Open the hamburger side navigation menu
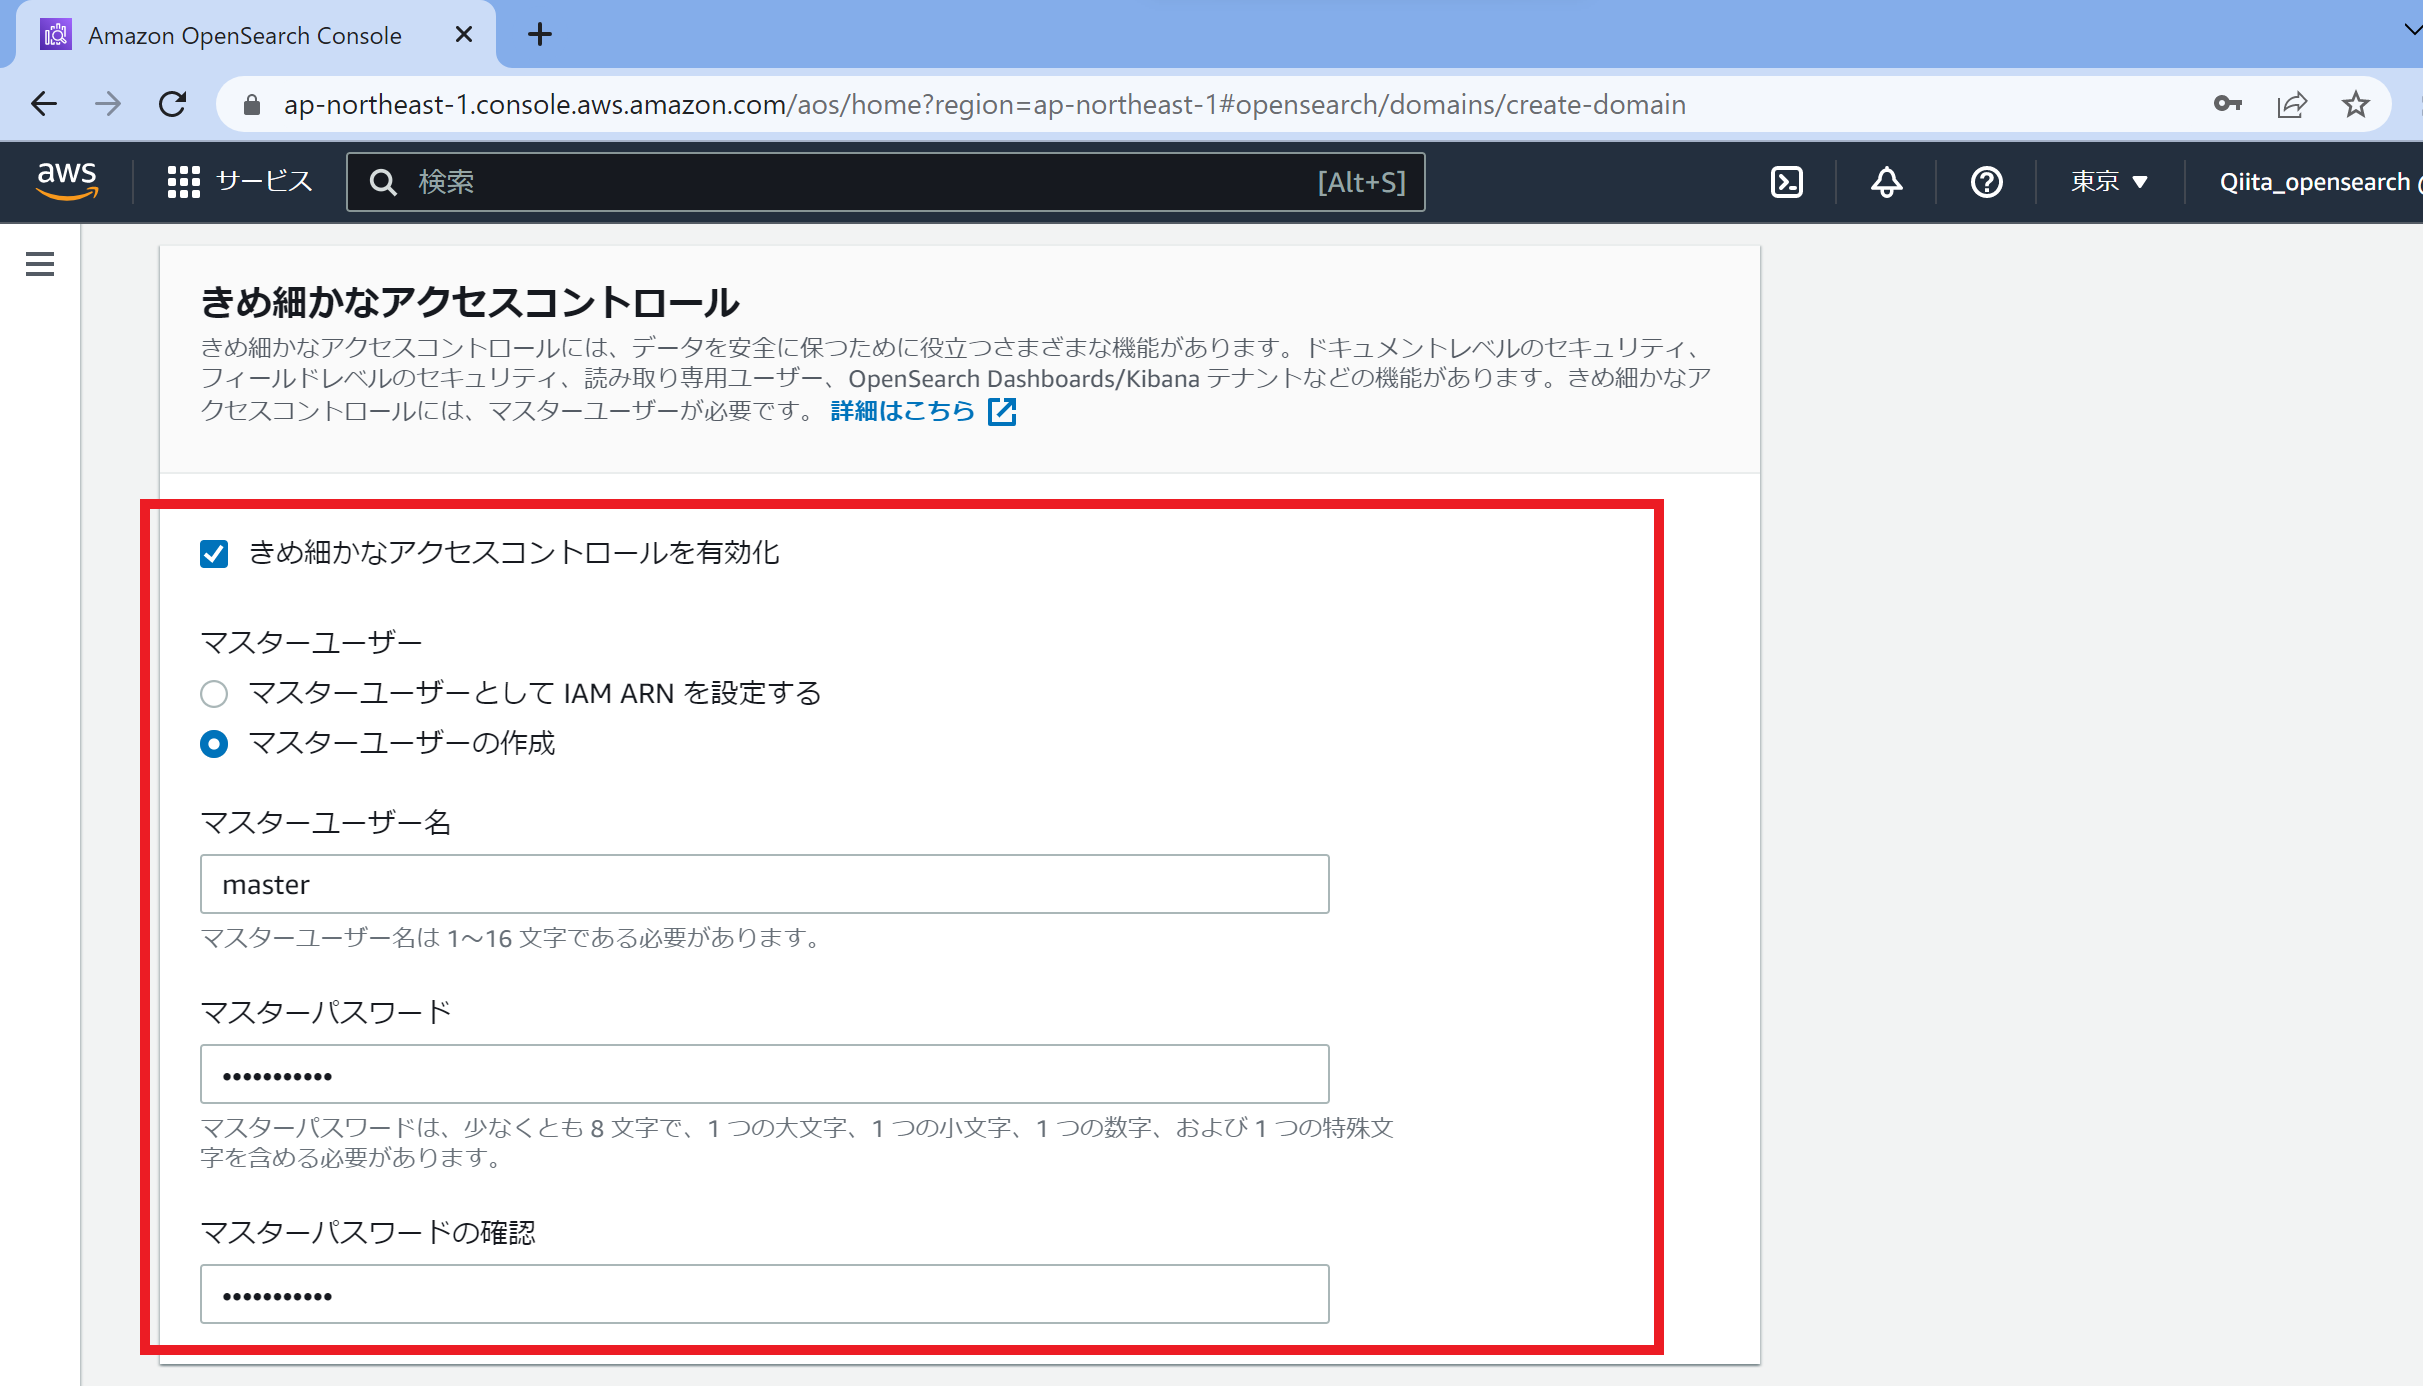This screenshot has width=2423, height=1386. click(x=40, y=265)
